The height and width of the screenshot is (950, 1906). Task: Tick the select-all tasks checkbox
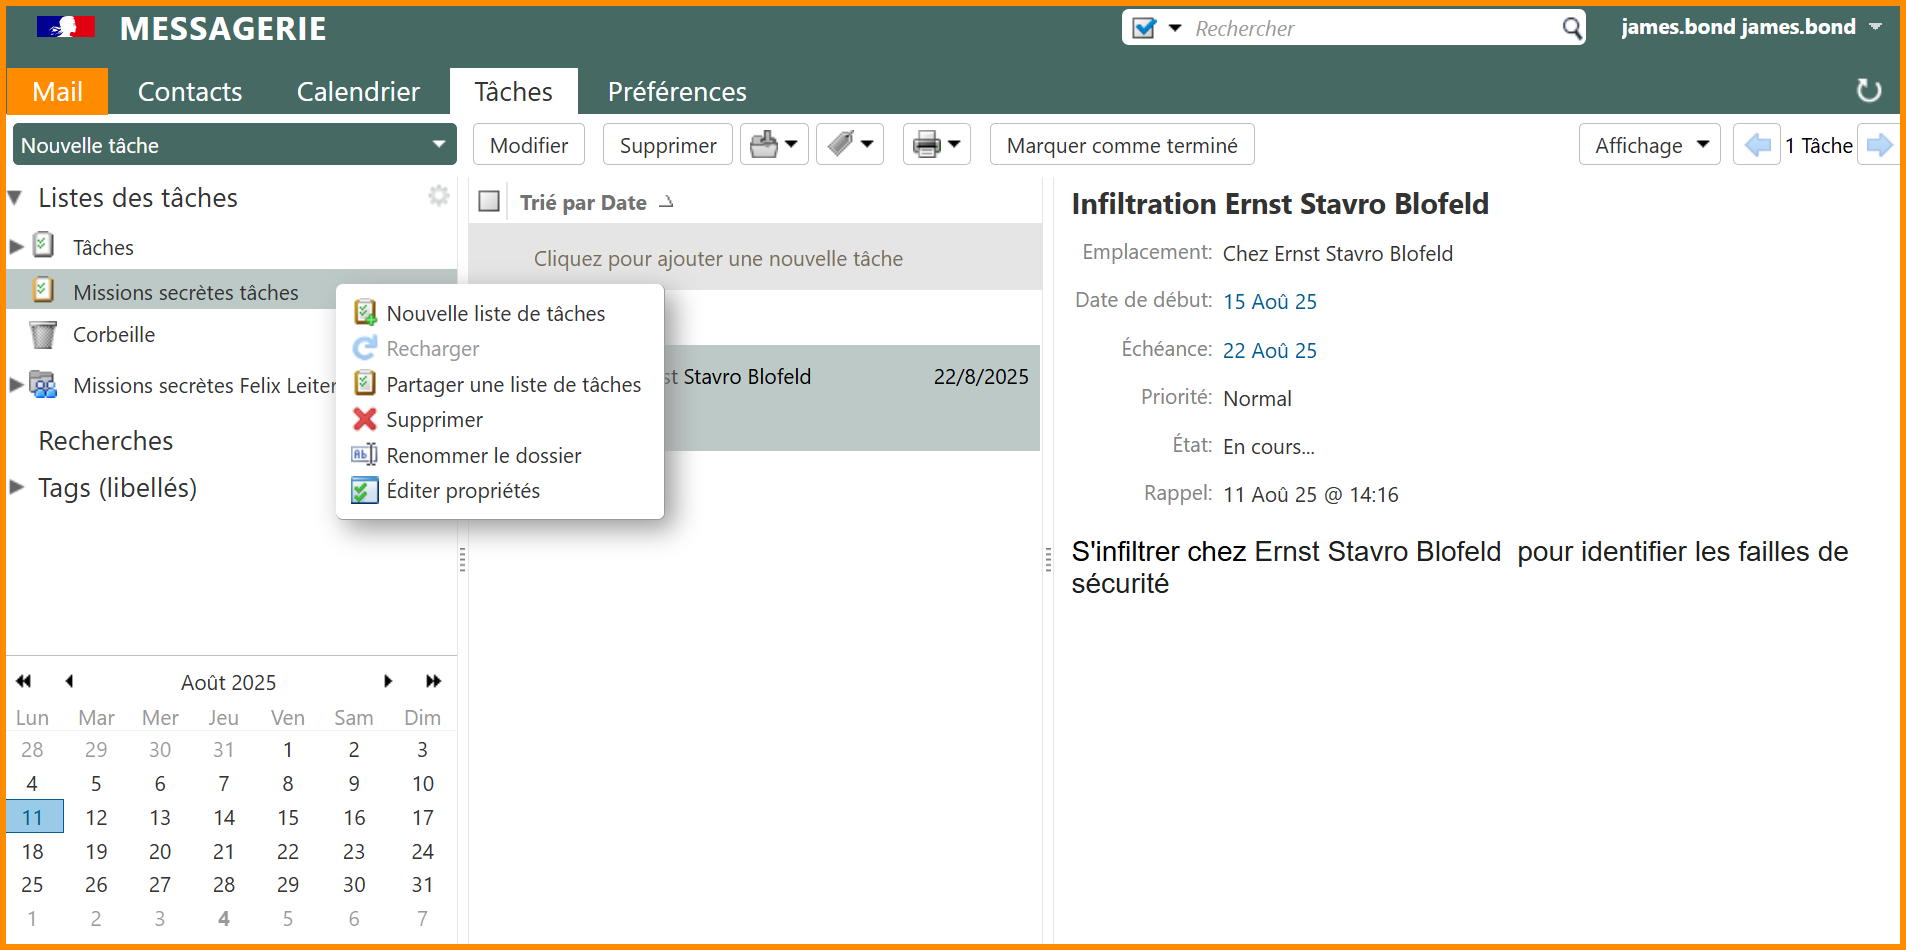[489, 202]
